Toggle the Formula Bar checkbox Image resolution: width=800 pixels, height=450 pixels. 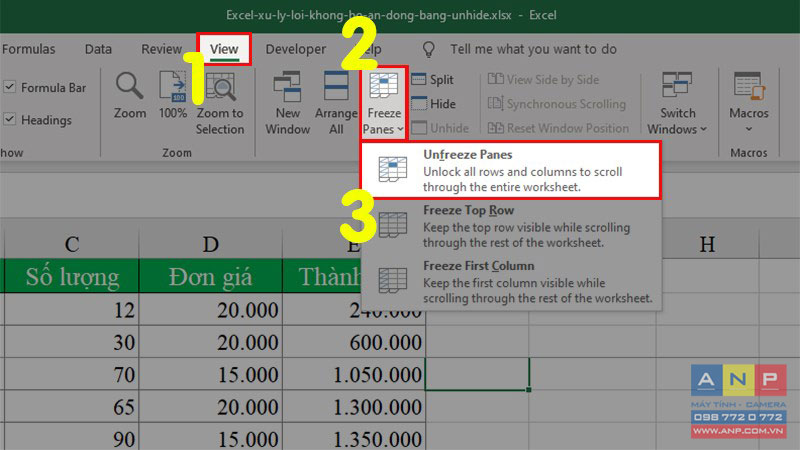pos(10,87)
